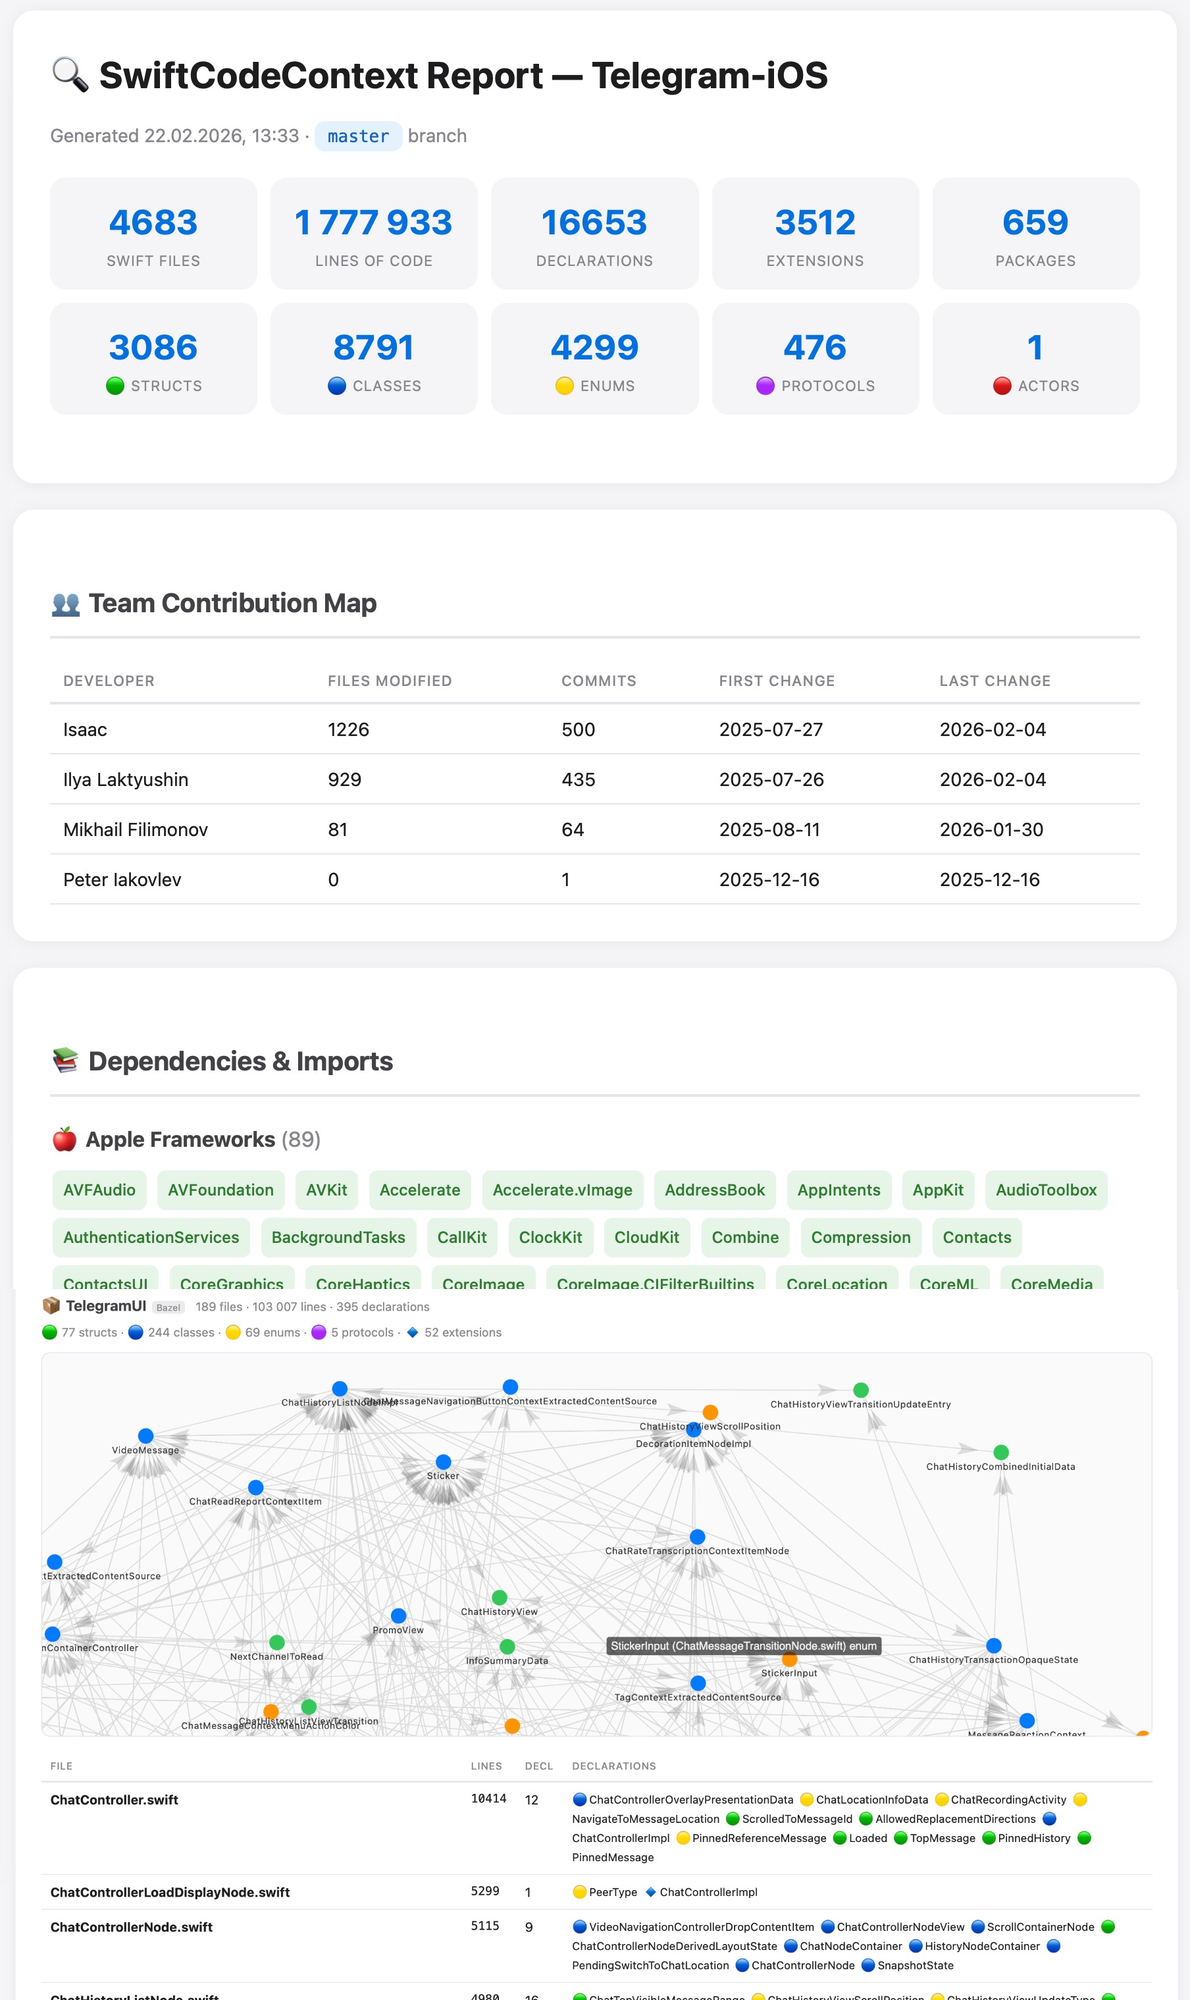Click the Commits column header
The image size is (1190, 2000).
pos(599,681)
